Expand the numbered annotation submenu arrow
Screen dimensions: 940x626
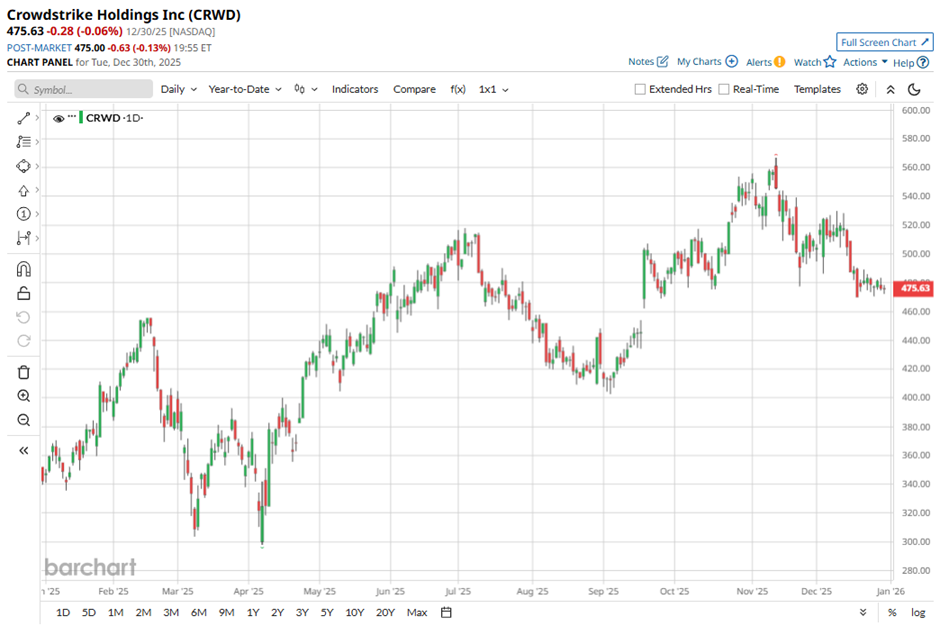tap(37, 214)
